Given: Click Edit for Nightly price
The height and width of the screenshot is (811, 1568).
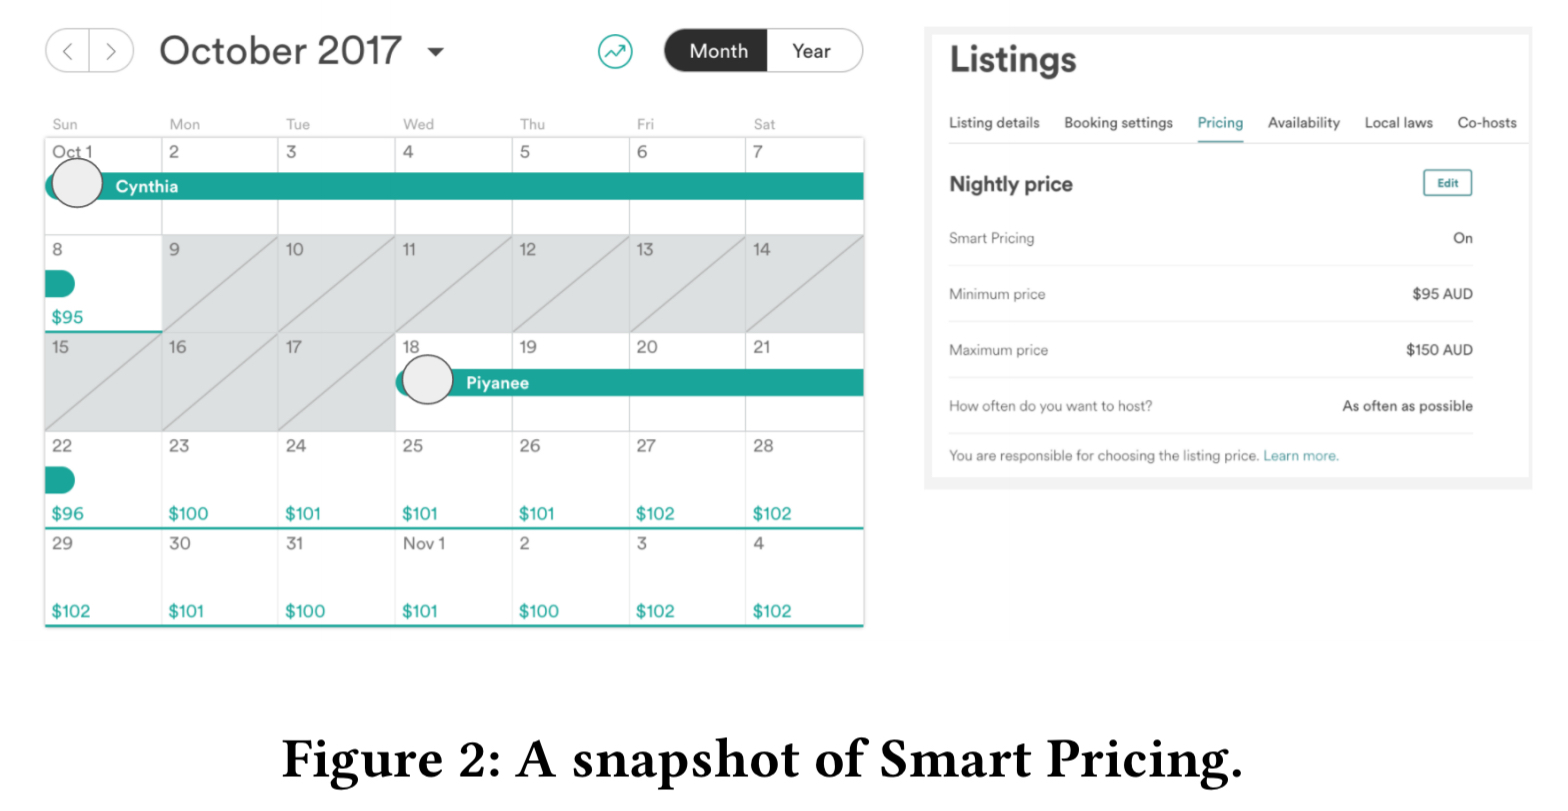Looking at the screenshot, I should [1447, 183].
